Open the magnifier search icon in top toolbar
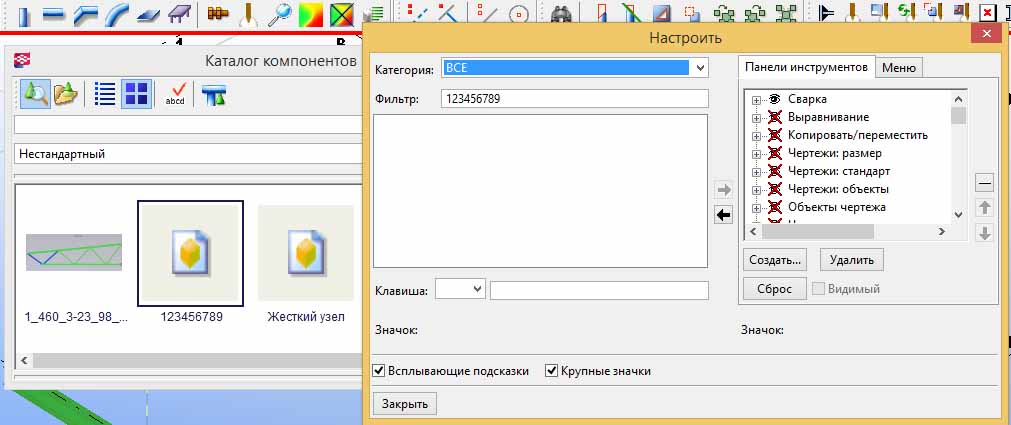Viewport: 1011px width, 425px height. click(279, 15)
